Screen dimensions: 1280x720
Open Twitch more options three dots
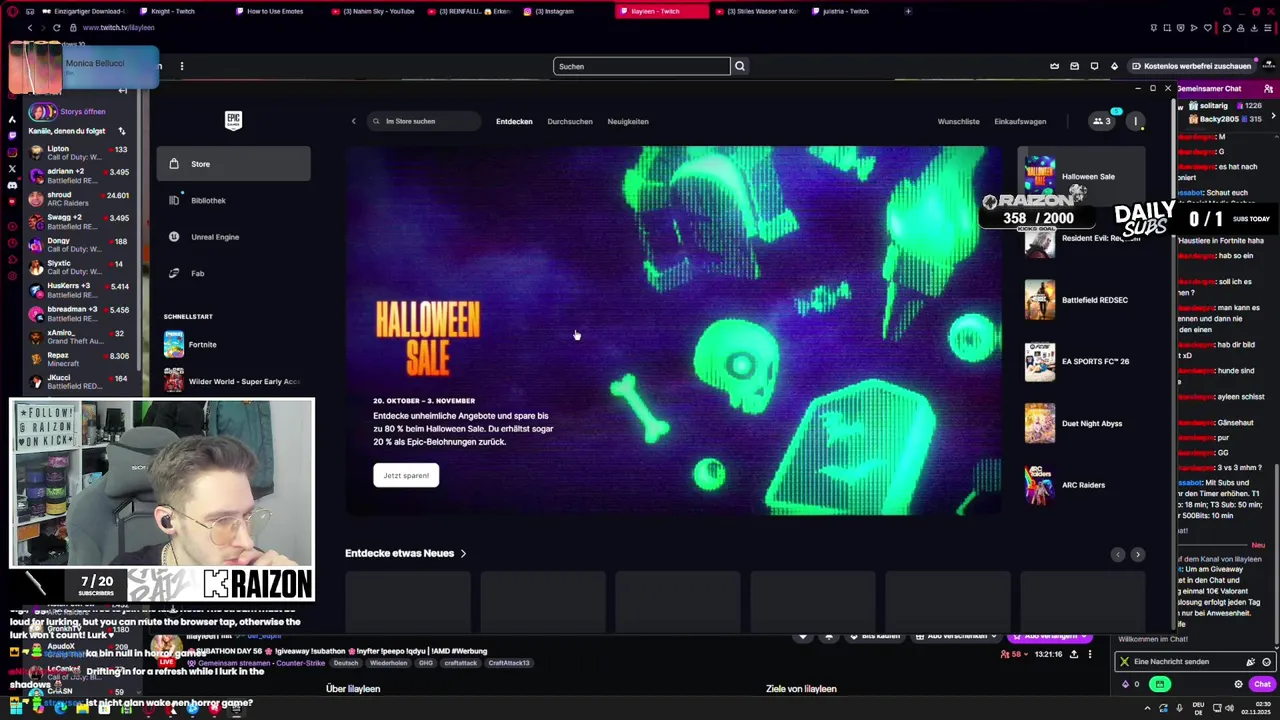point(181,66)
